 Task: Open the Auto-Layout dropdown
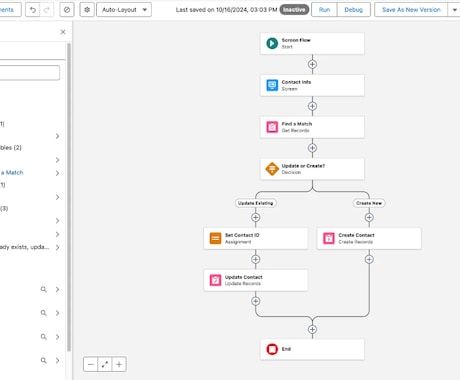coord(124,10)
